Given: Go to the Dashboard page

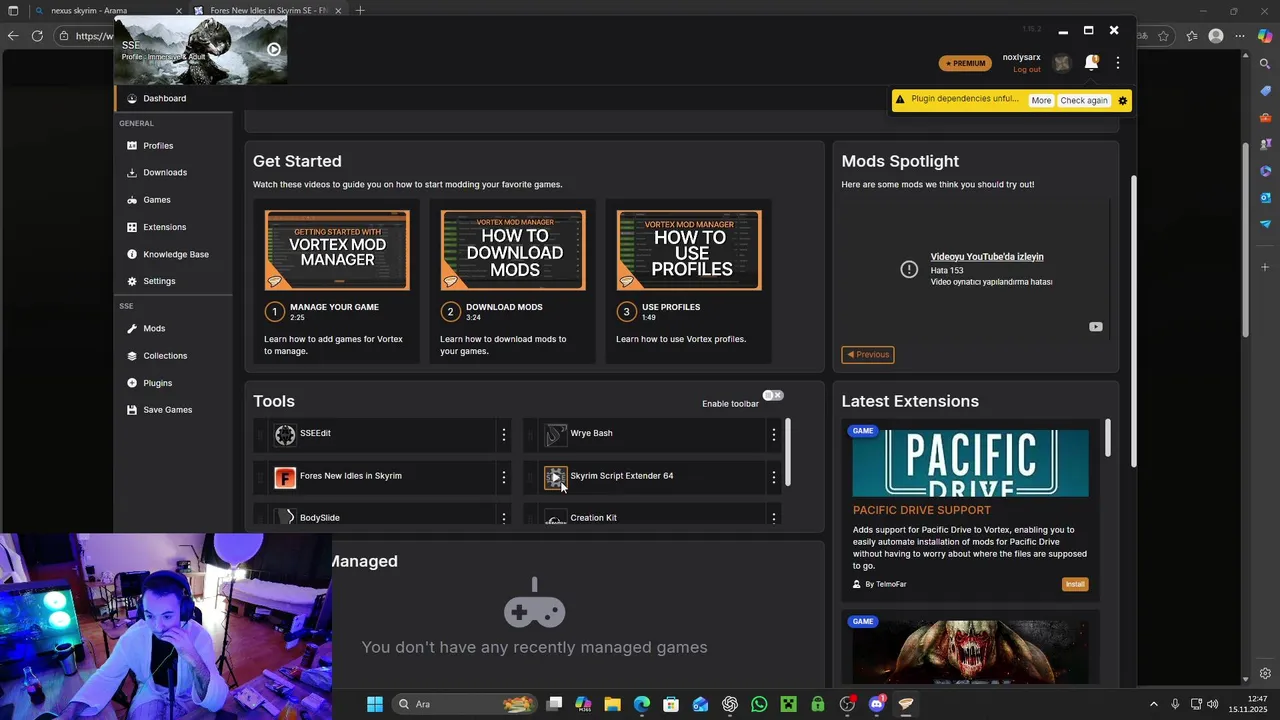Looking at the screenshot, I should click(x=173, y=98).
